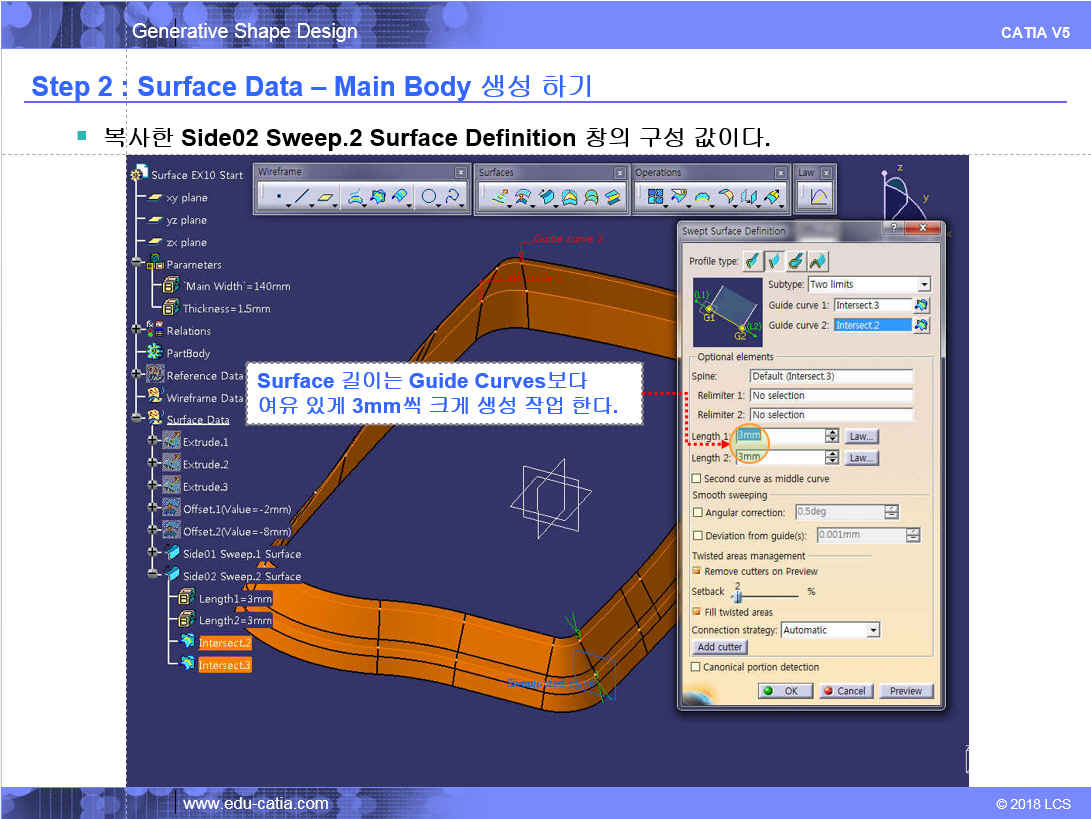
Task: Select Intersect.3 in the specification tree
Action: click(224, 665)
